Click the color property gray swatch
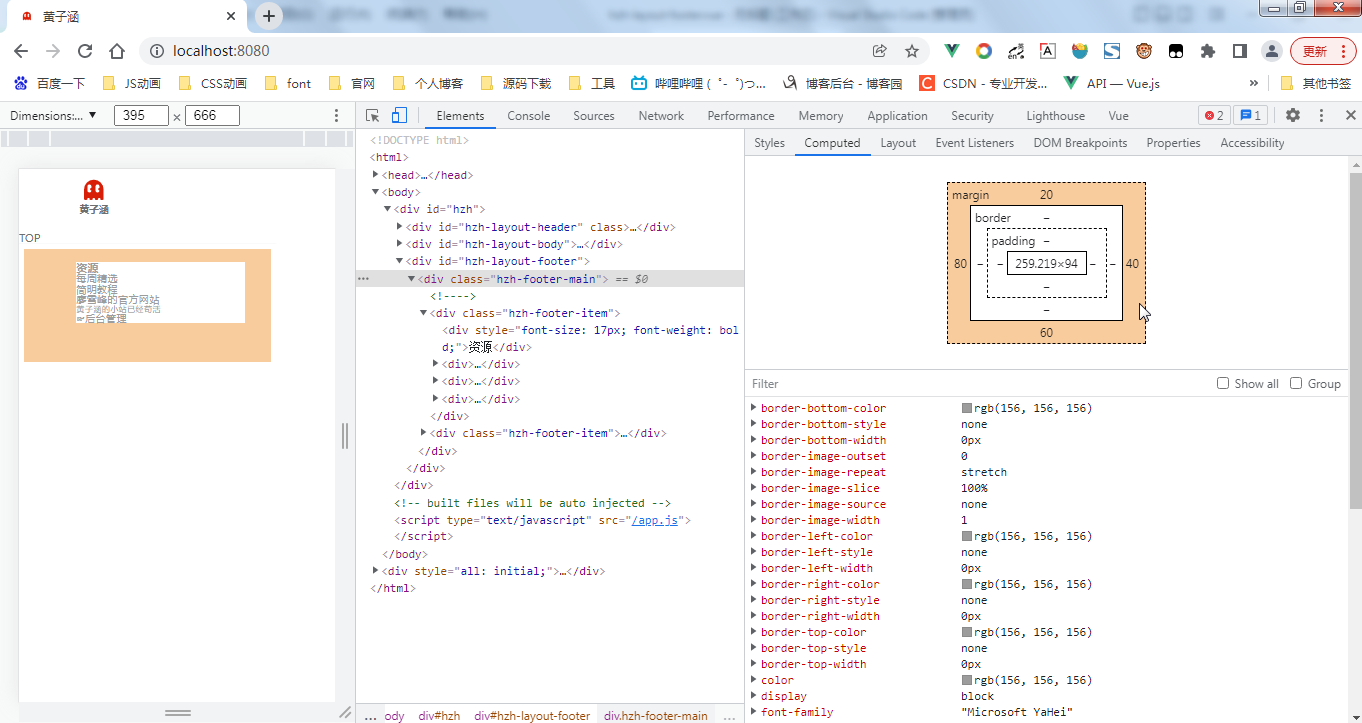1362x723 pixels. 967,680
